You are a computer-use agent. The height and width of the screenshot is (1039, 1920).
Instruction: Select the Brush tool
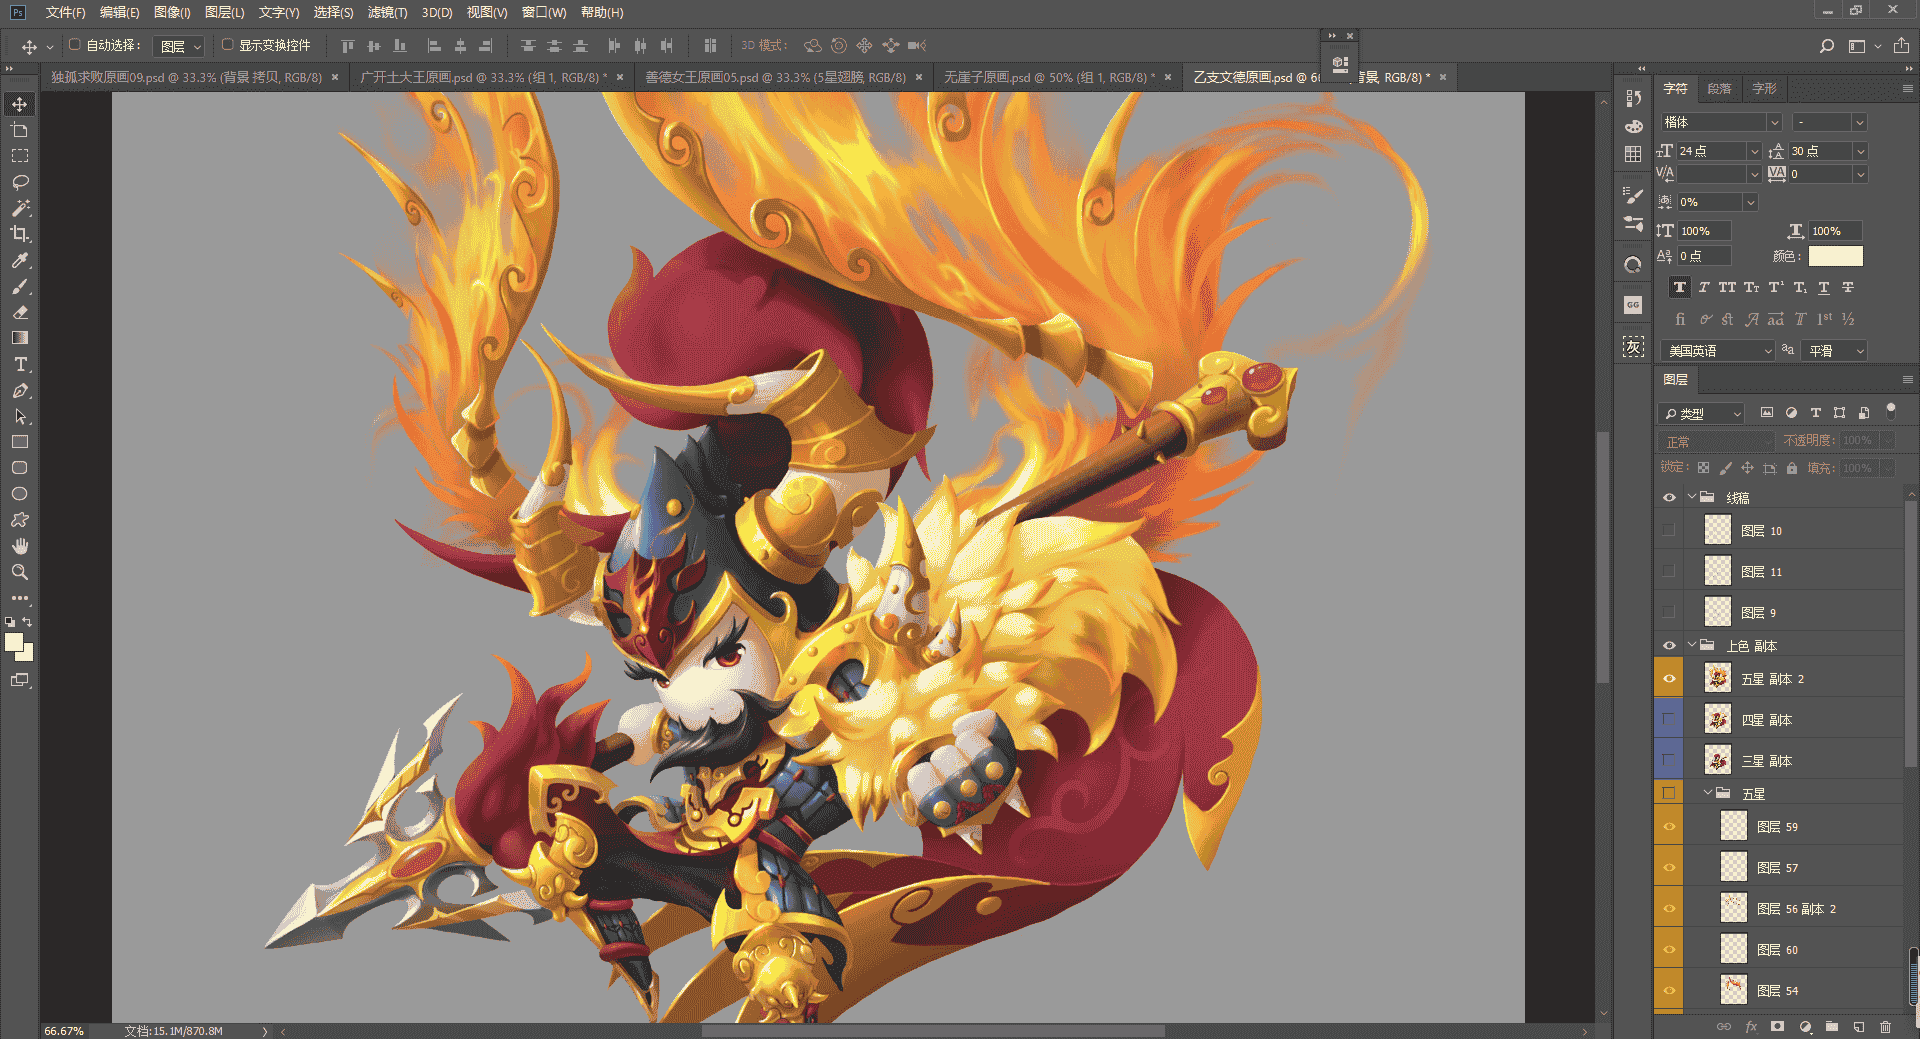tap(19, 286)
